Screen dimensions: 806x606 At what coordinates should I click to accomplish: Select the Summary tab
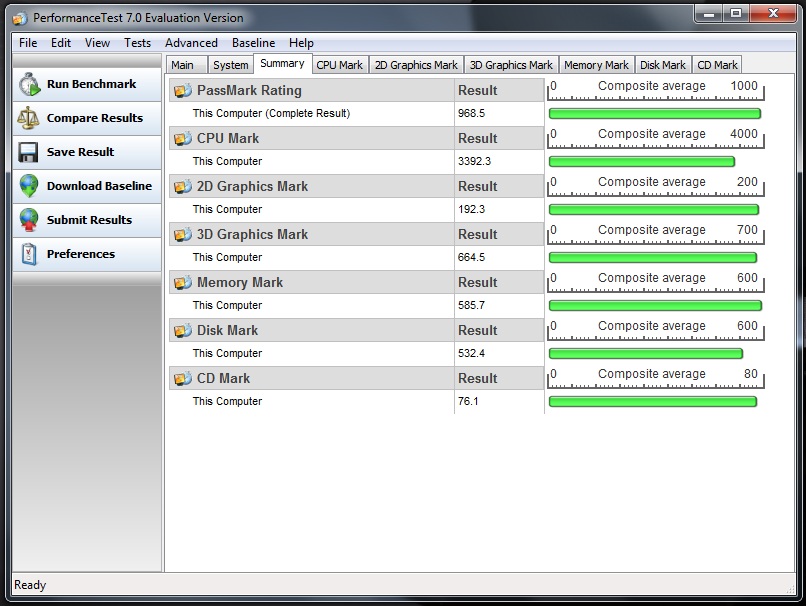click(x=282, y=63)
